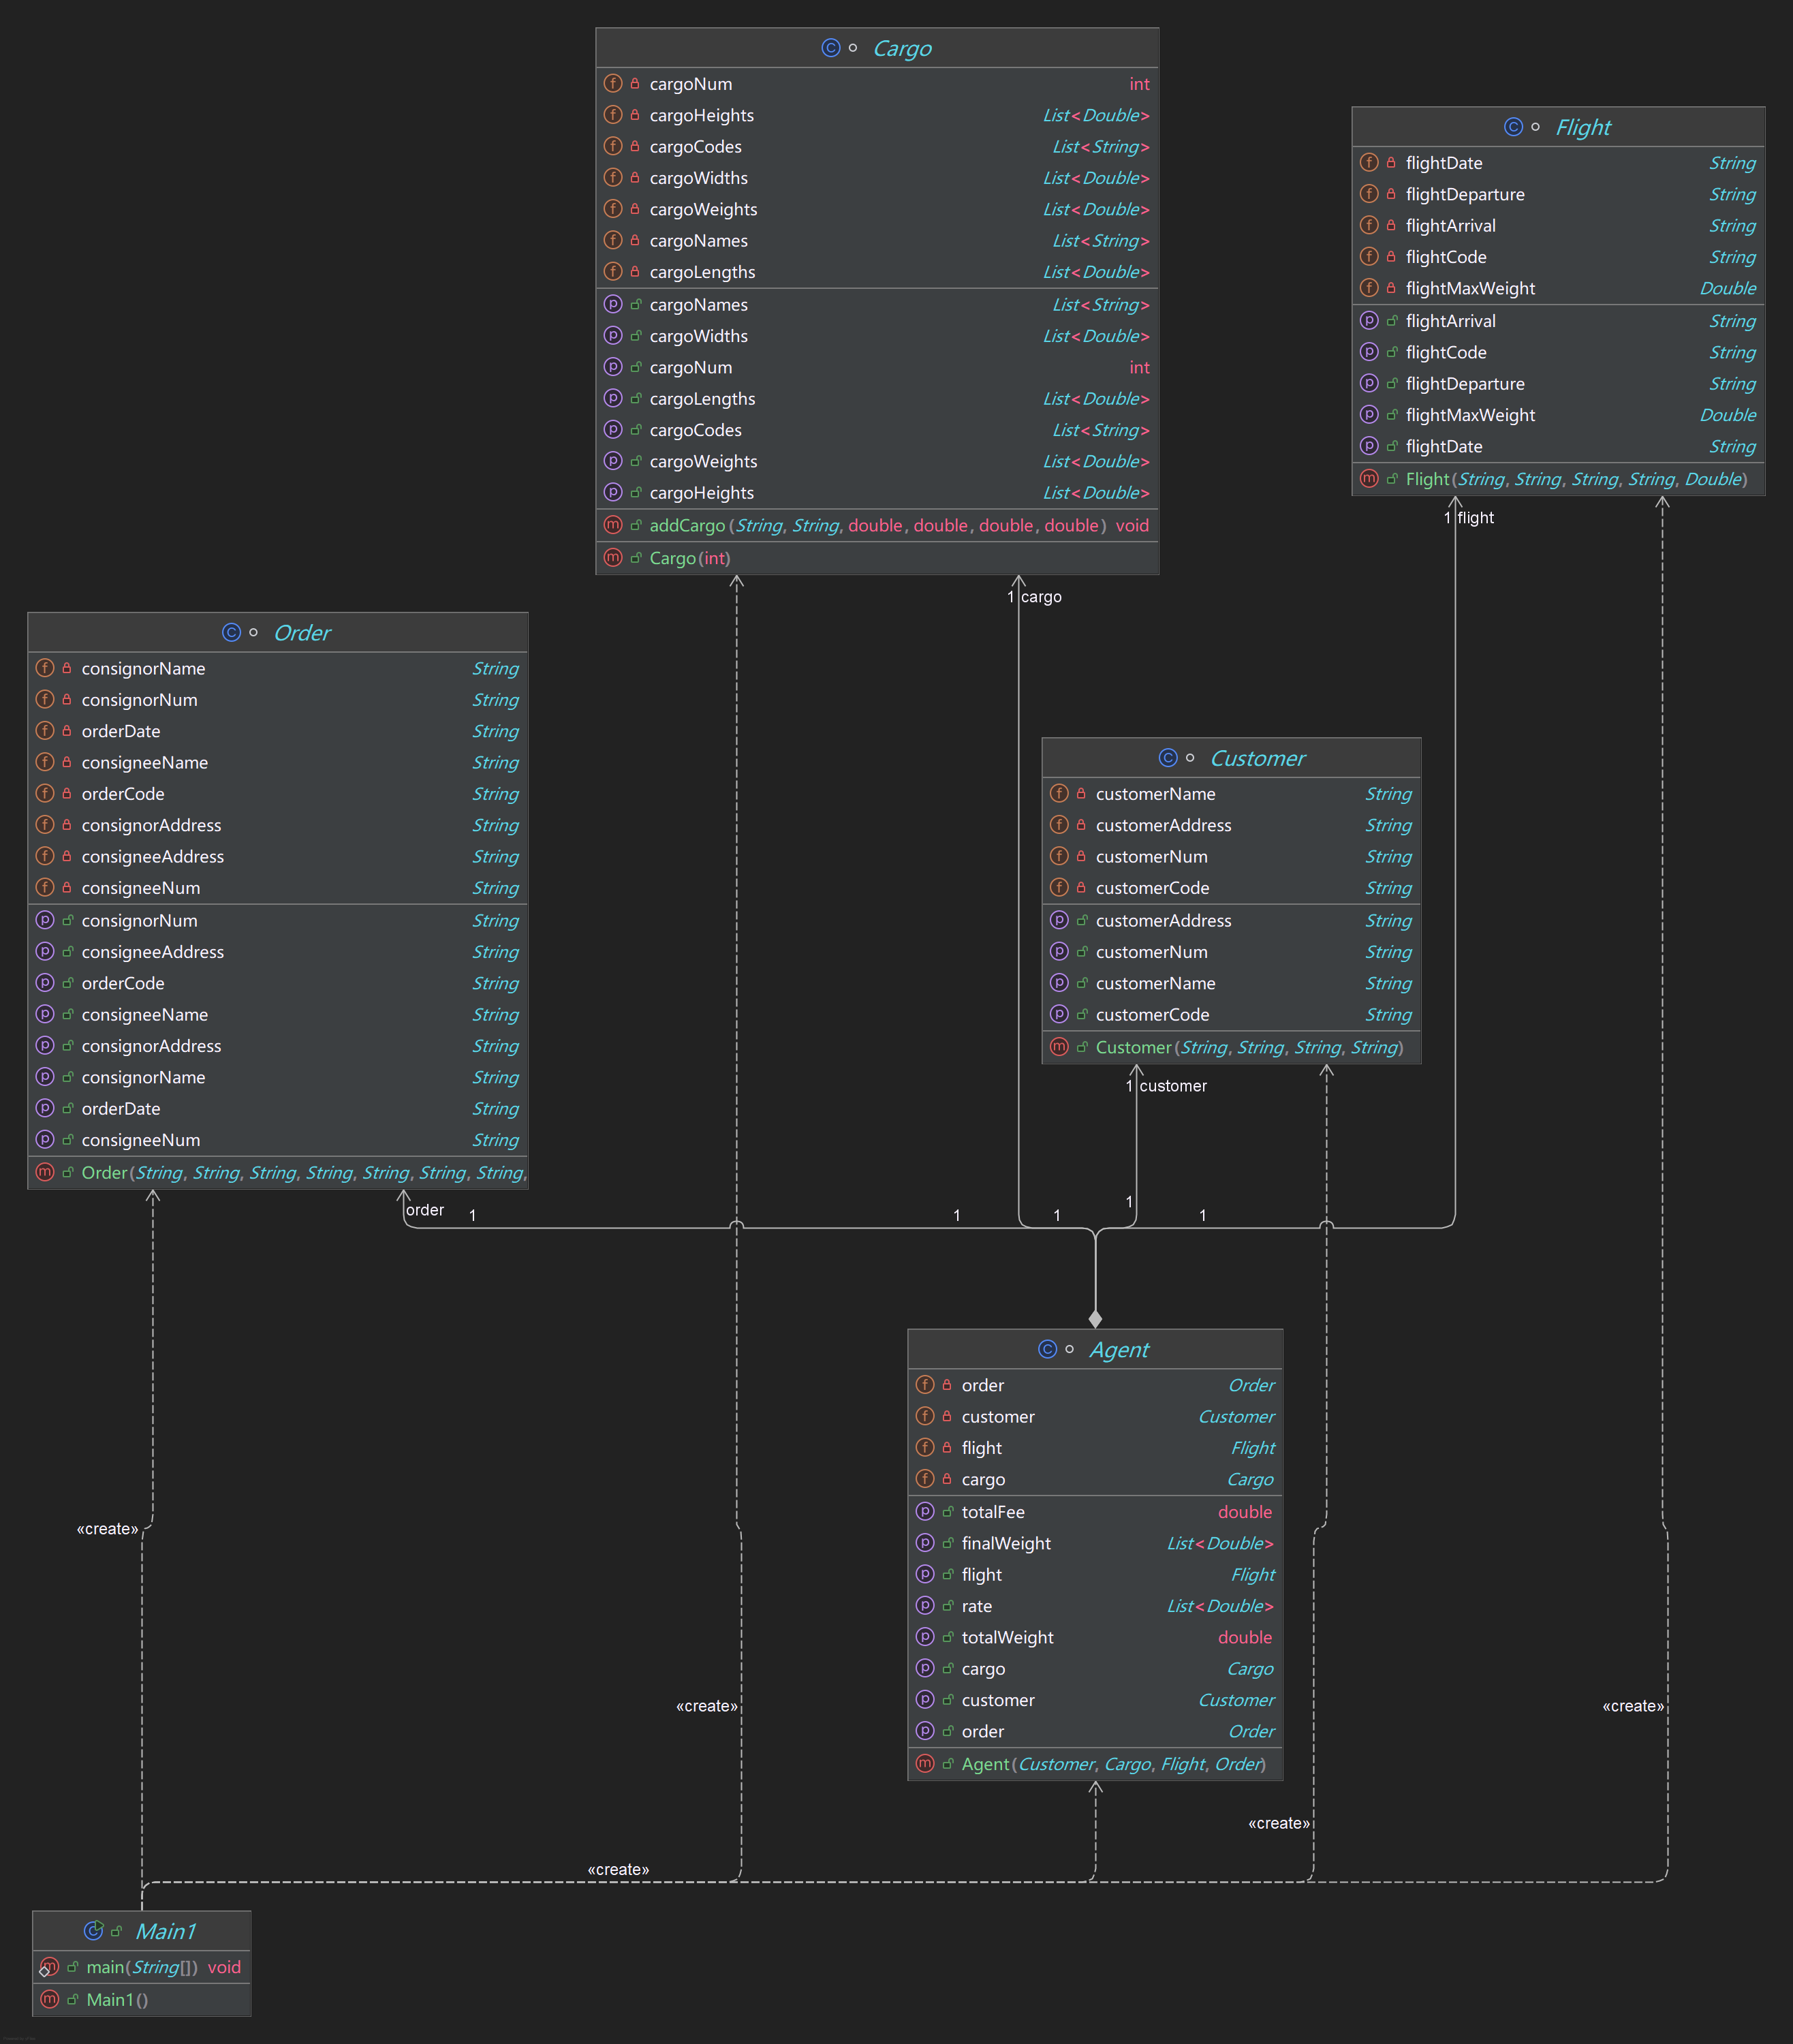Viewport: 1793px width, 2044px height.
Task: Click the Agent class icon in header
Action: point(1047,1350)
